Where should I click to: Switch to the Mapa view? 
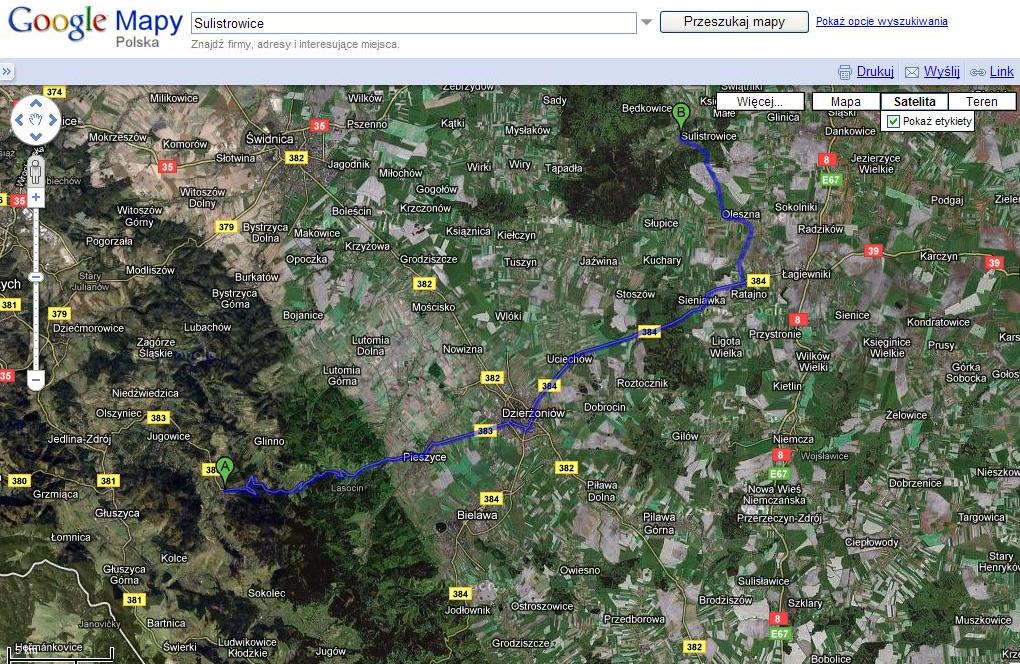(846, 102)
